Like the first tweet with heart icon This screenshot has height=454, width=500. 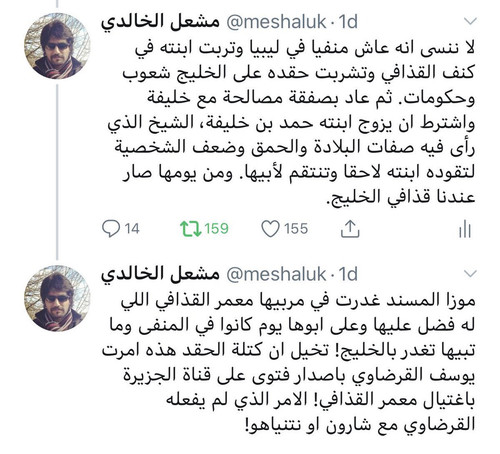(x=270, y=229)
